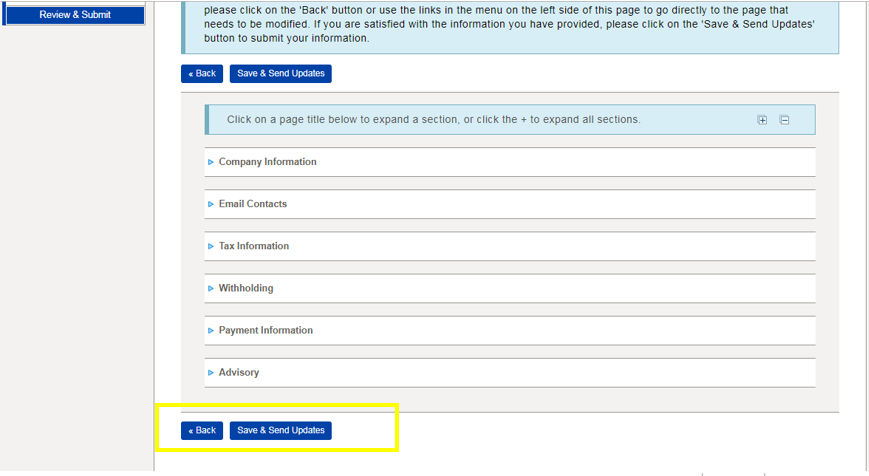Image resolution: width=869 pixels, height=476 pixels.
Task: Expand the Advisory section title
Action: 239,372
